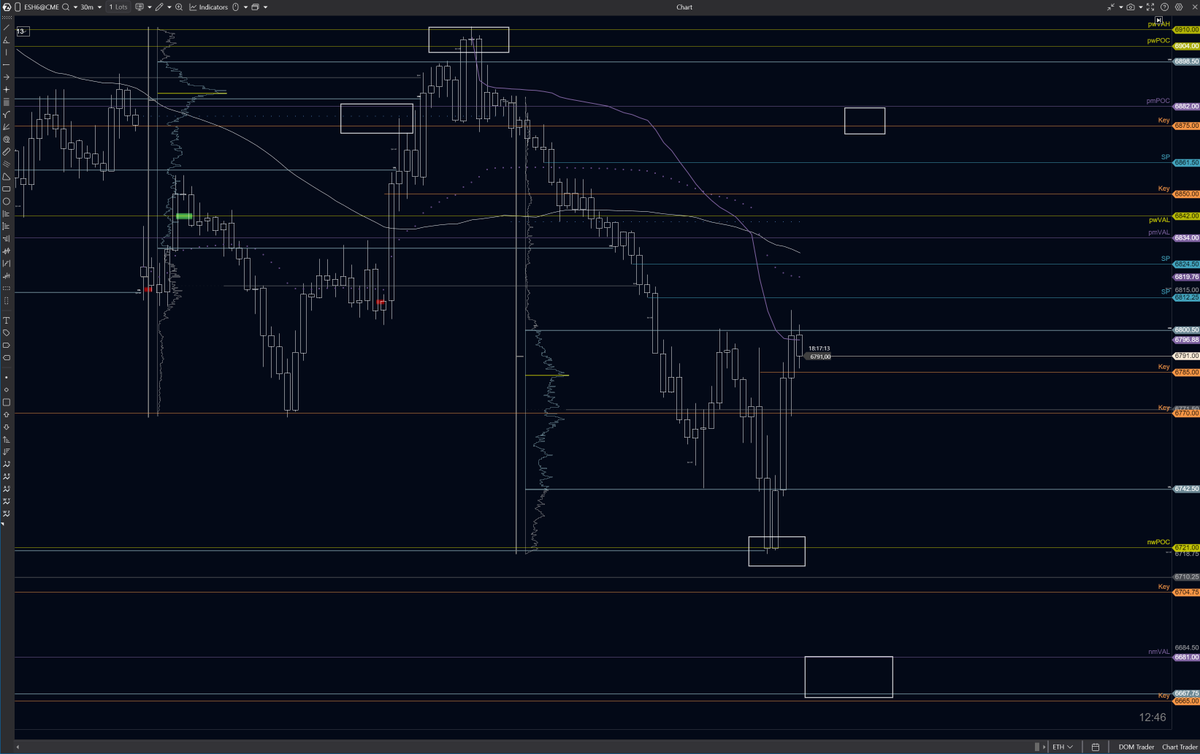Open help with the question mark icon
Viewport: 1200px width, 754px height.
pos(1164,7)
